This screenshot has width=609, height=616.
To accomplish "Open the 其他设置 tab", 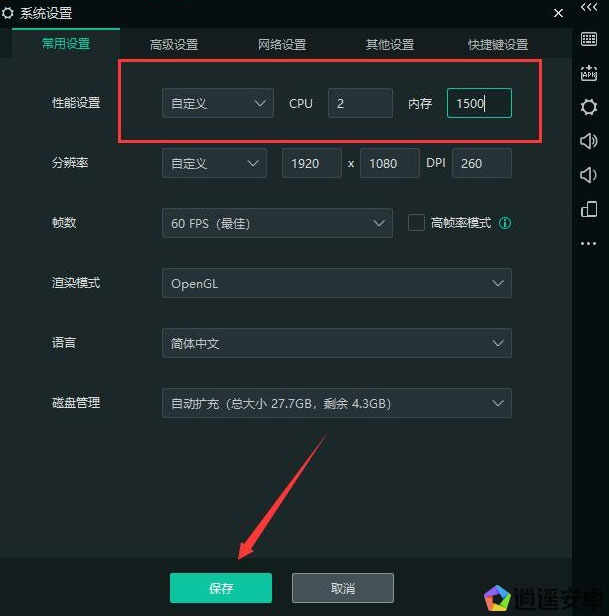I will click(x=390, y=44).
